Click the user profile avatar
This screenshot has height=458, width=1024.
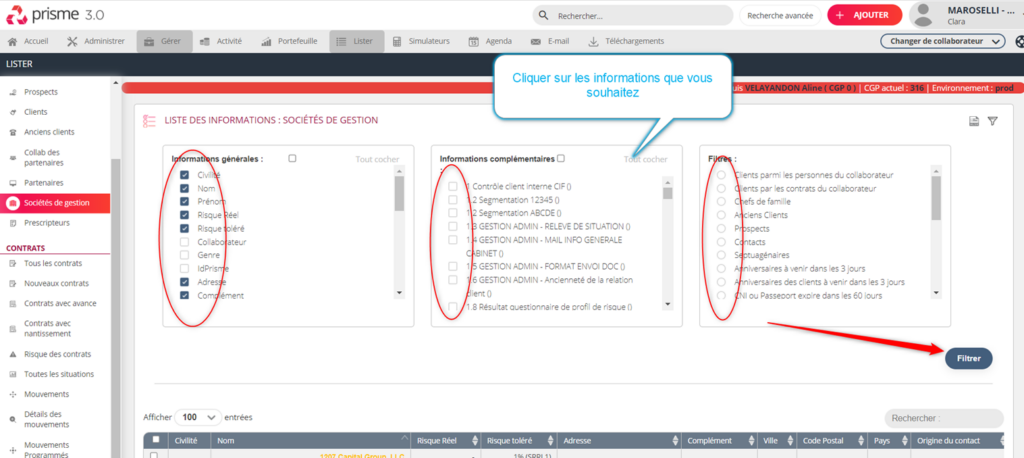tap(929, 15)
